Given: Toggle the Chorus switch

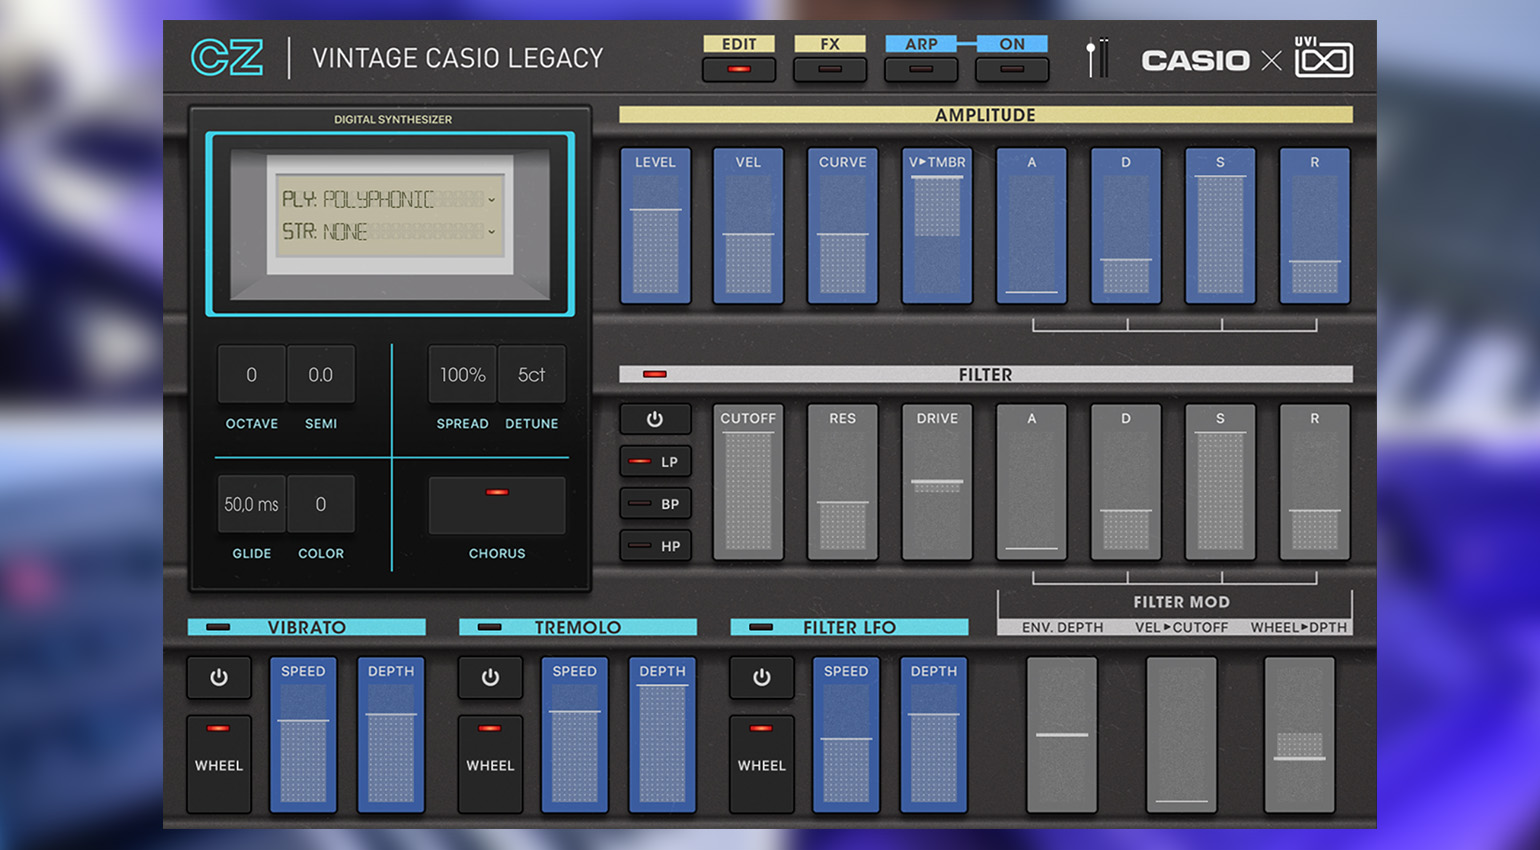Looking at the screenshot, I should 497,505.
